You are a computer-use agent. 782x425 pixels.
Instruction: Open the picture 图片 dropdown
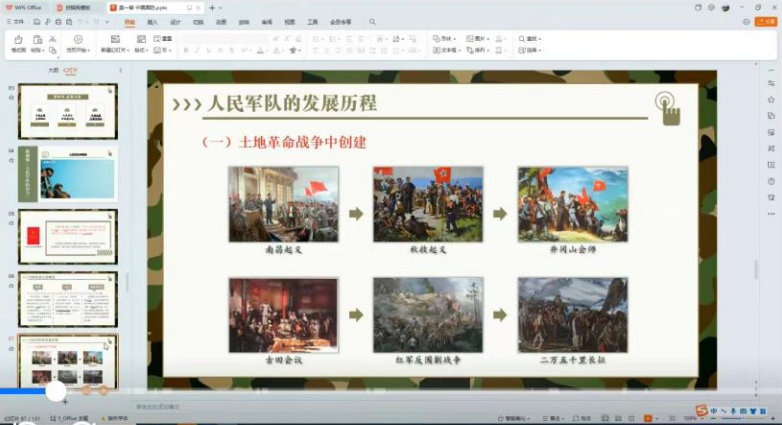478,38
